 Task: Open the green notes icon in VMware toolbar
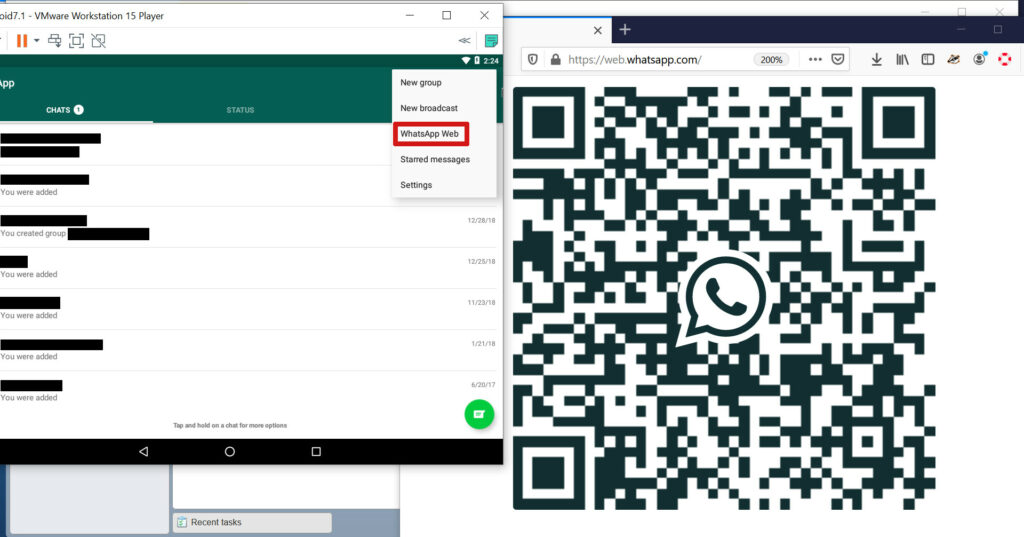[x=491, y=41]
